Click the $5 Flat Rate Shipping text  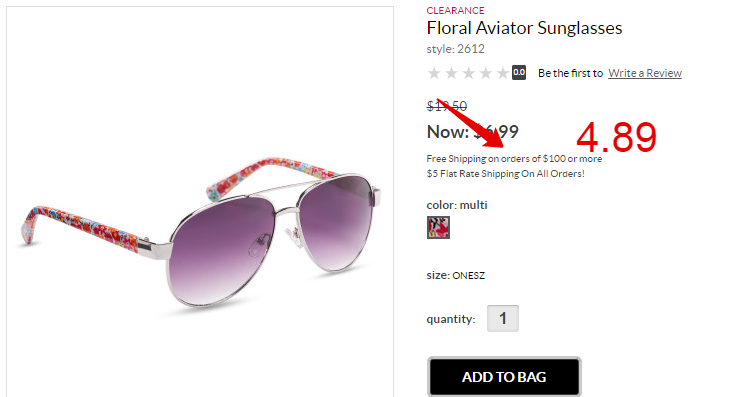tap(506, 174)
